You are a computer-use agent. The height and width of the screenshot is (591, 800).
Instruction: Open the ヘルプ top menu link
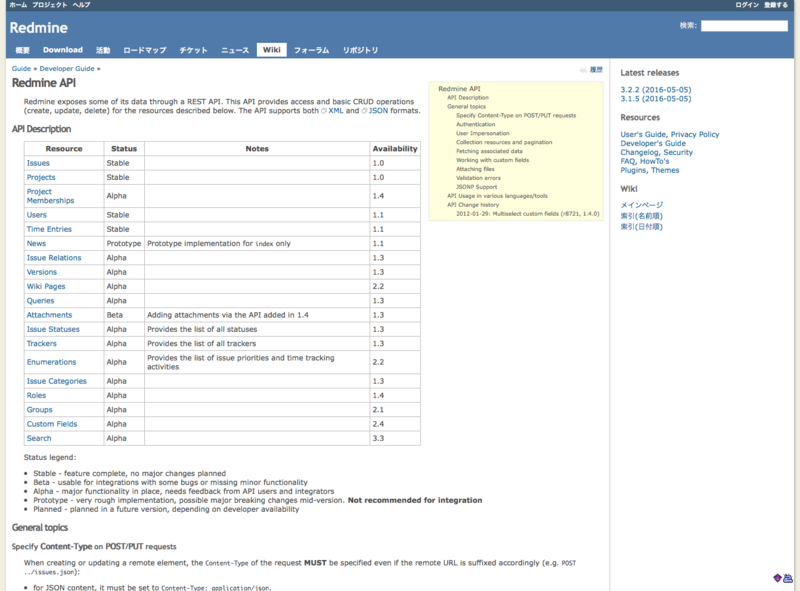[81, 5]
